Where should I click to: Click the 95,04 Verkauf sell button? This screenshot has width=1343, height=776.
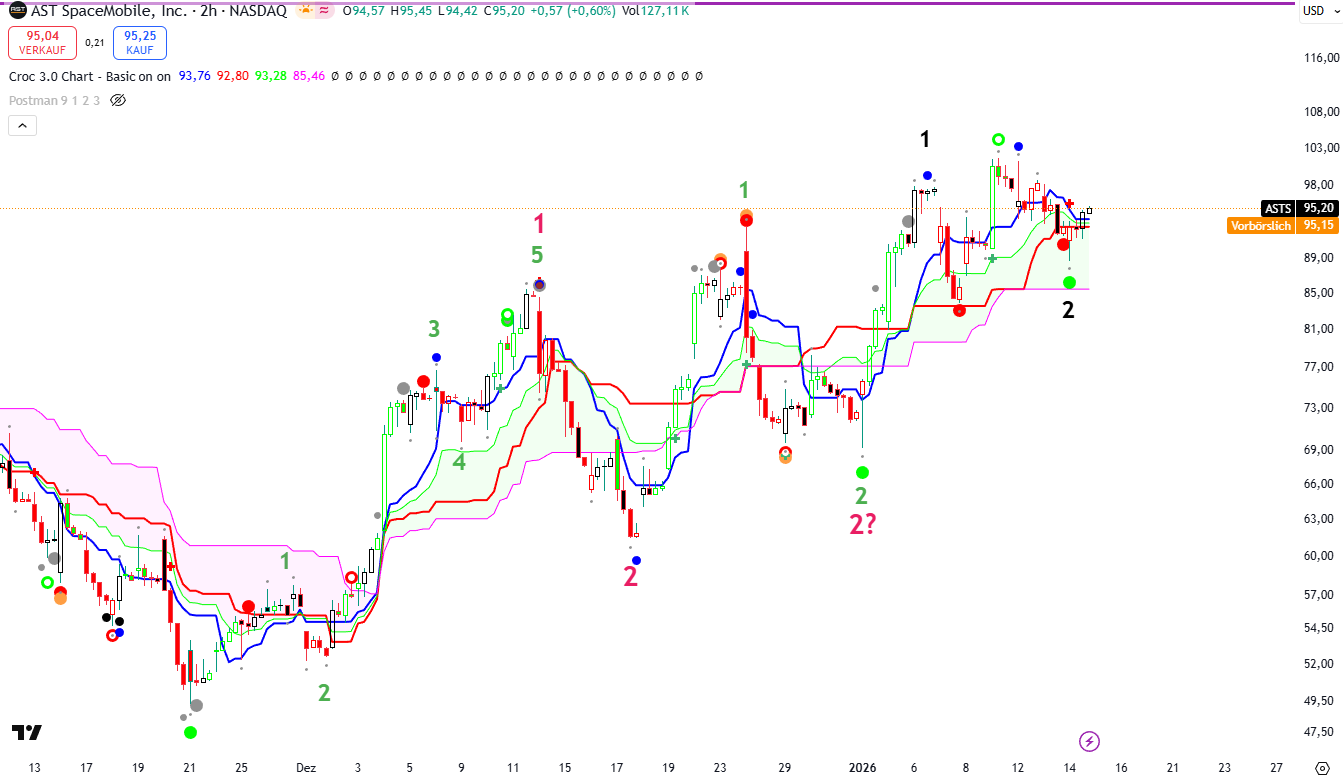39,43
